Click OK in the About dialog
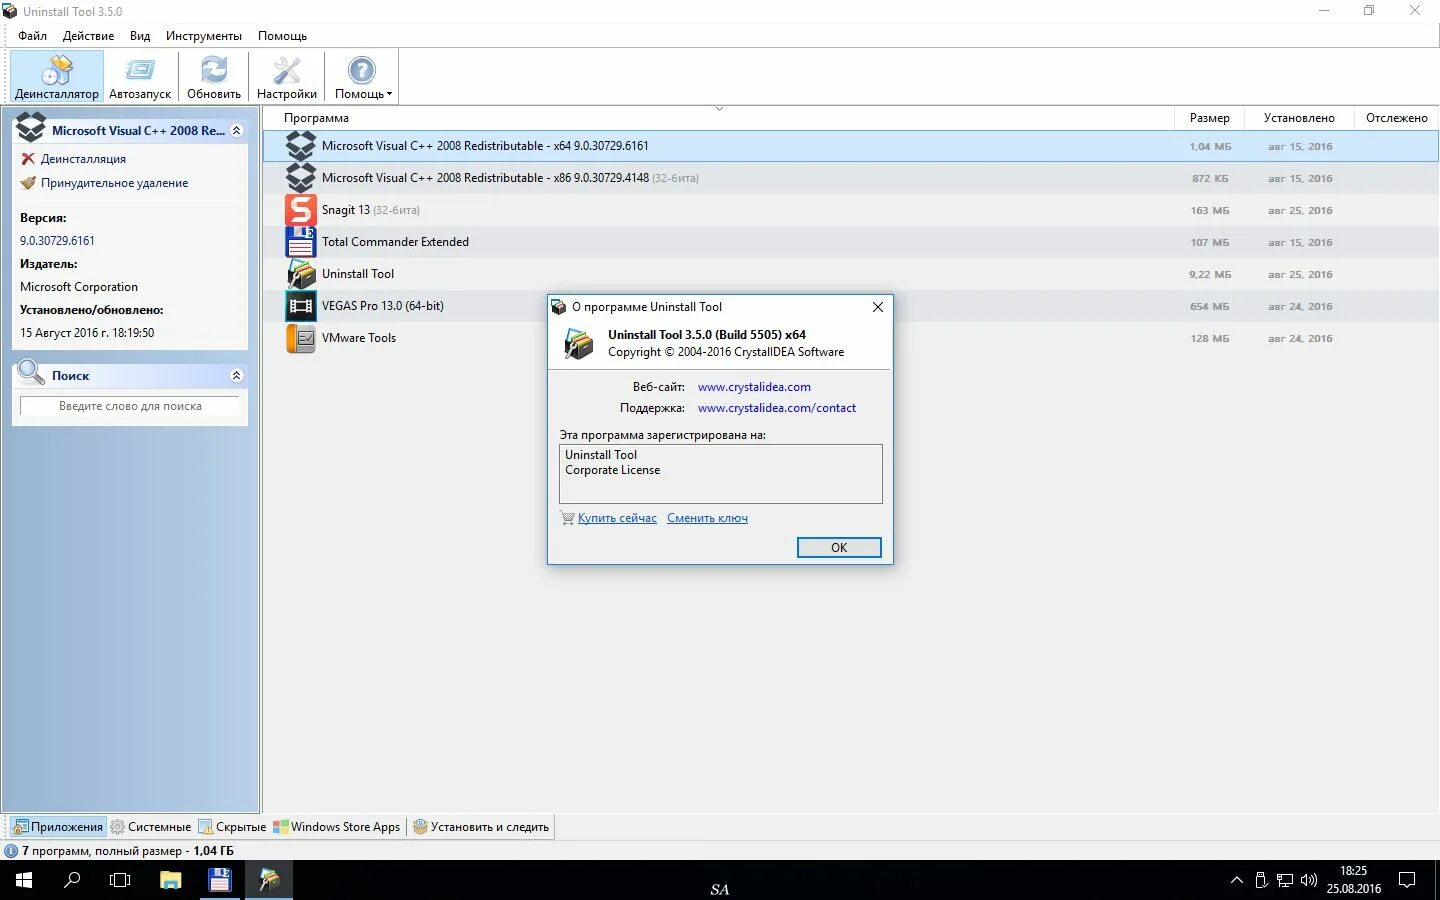1440x900 pixels. point(839,547)
